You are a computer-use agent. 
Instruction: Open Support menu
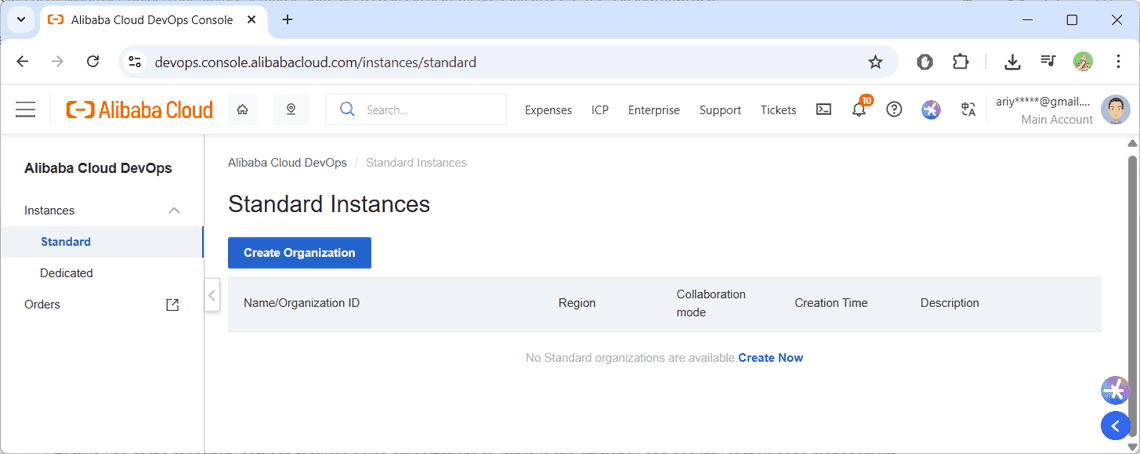coord(720,110)
